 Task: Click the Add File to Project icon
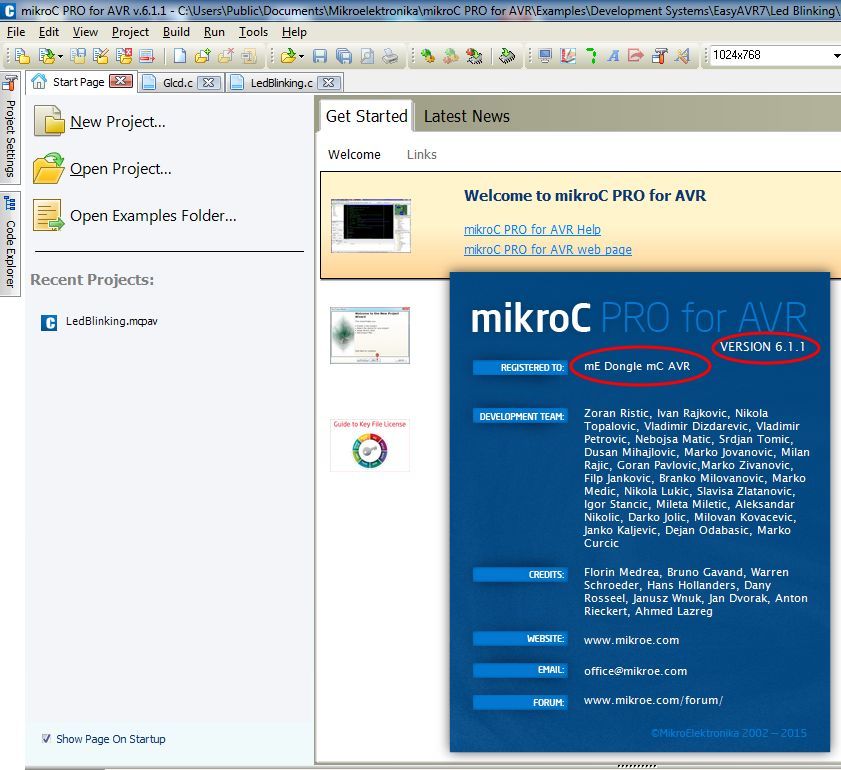point(203,56)
